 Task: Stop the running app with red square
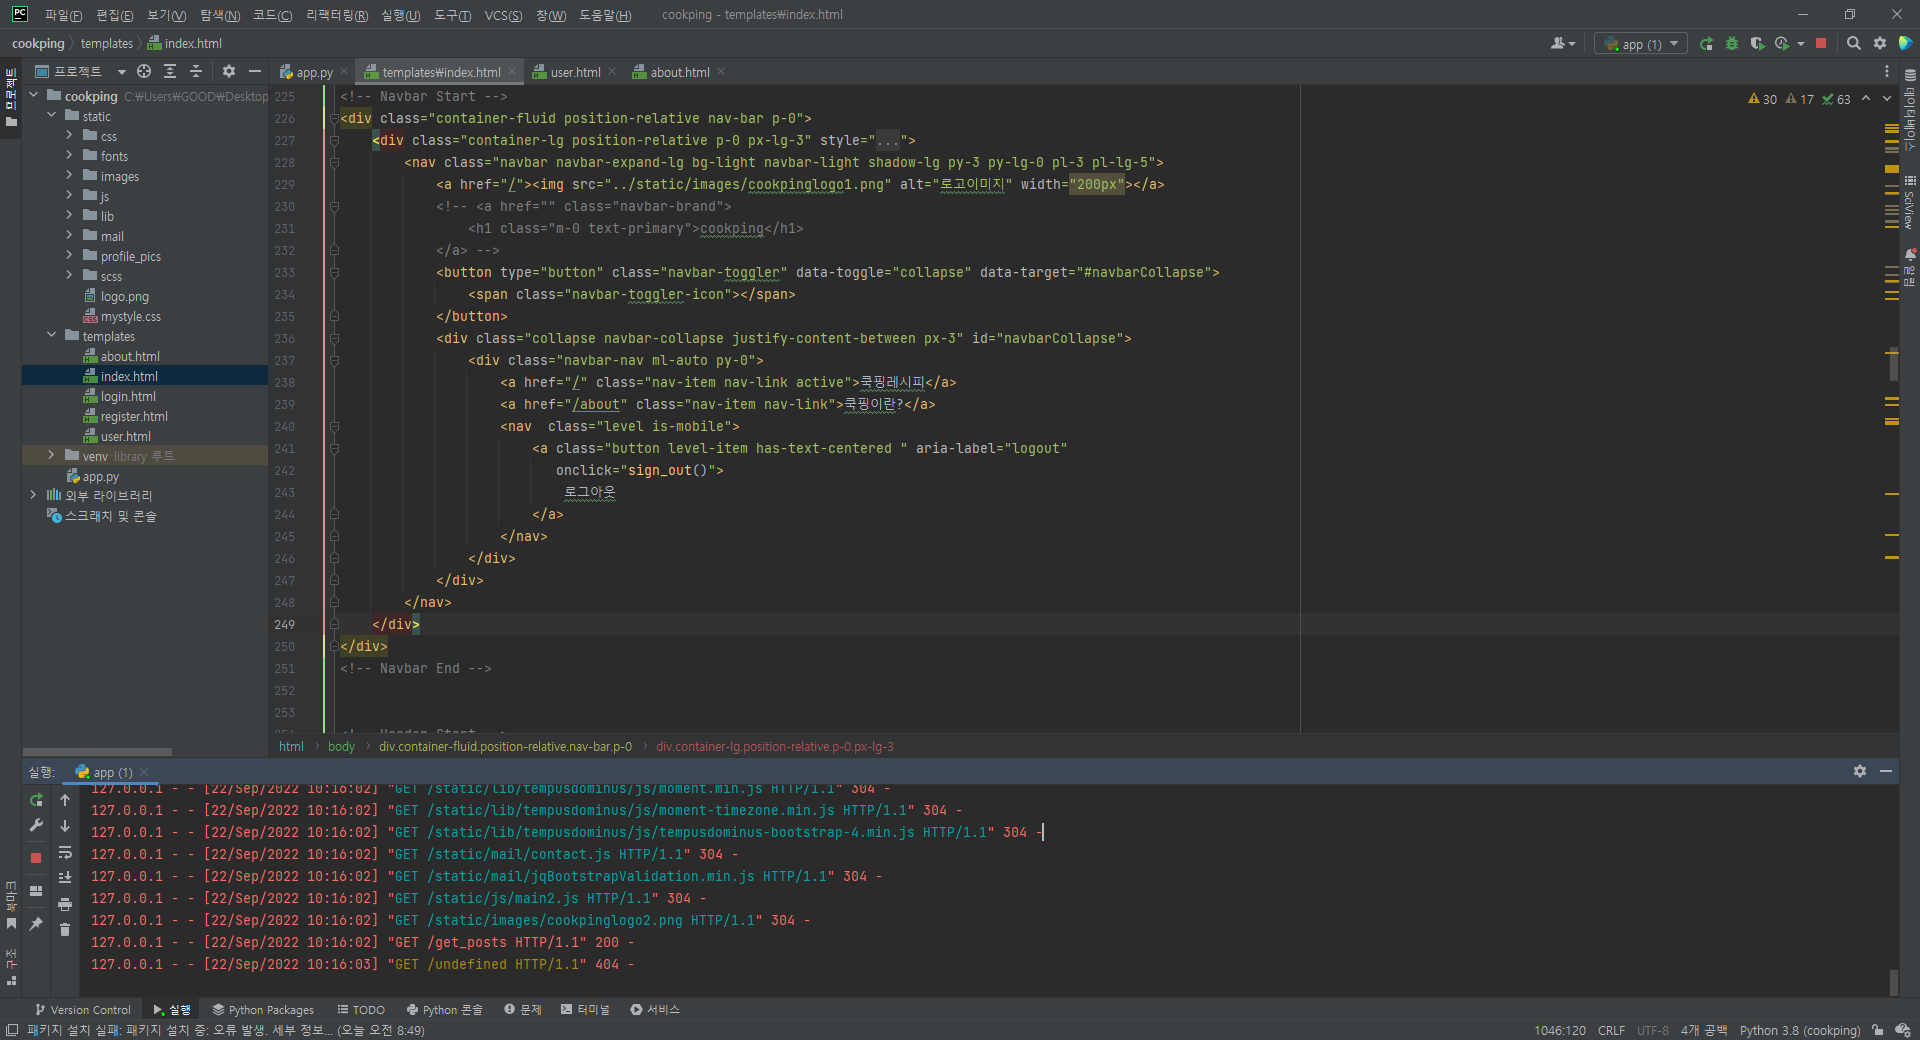pyautogui.click(x=1821, y=44)
